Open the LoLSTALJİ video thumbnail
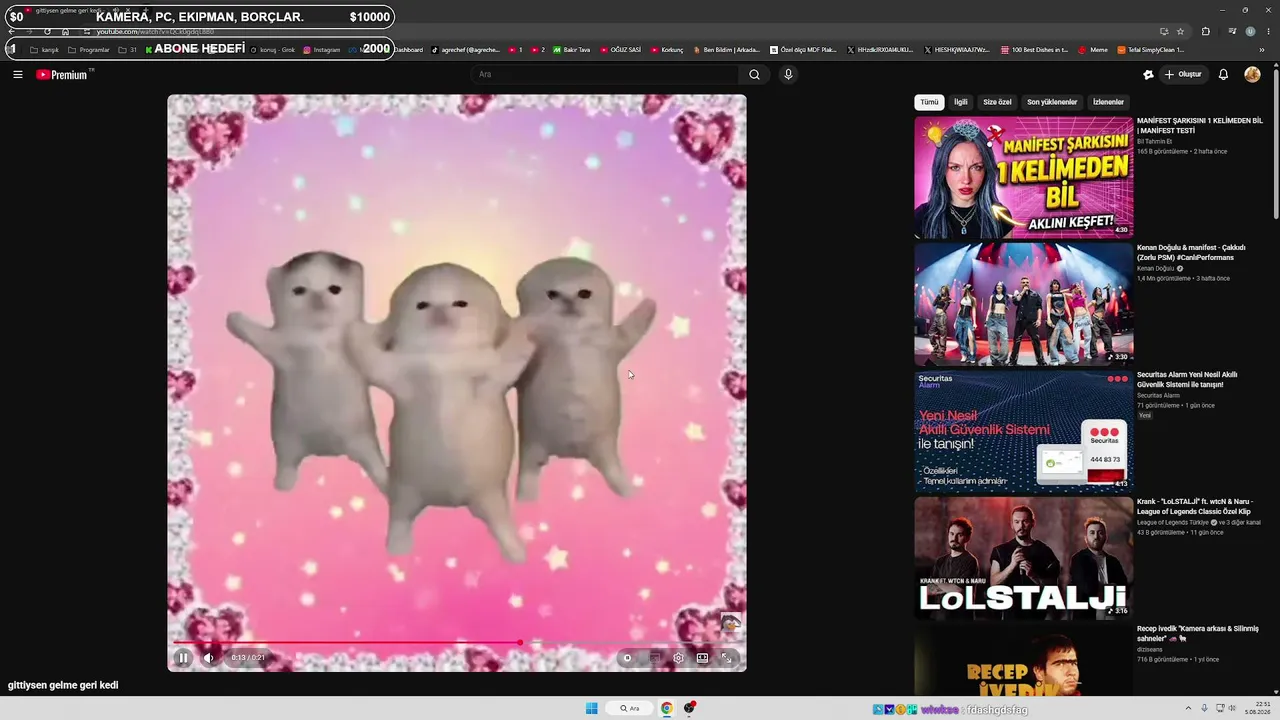1280x720 pixels. (1023, 558)
